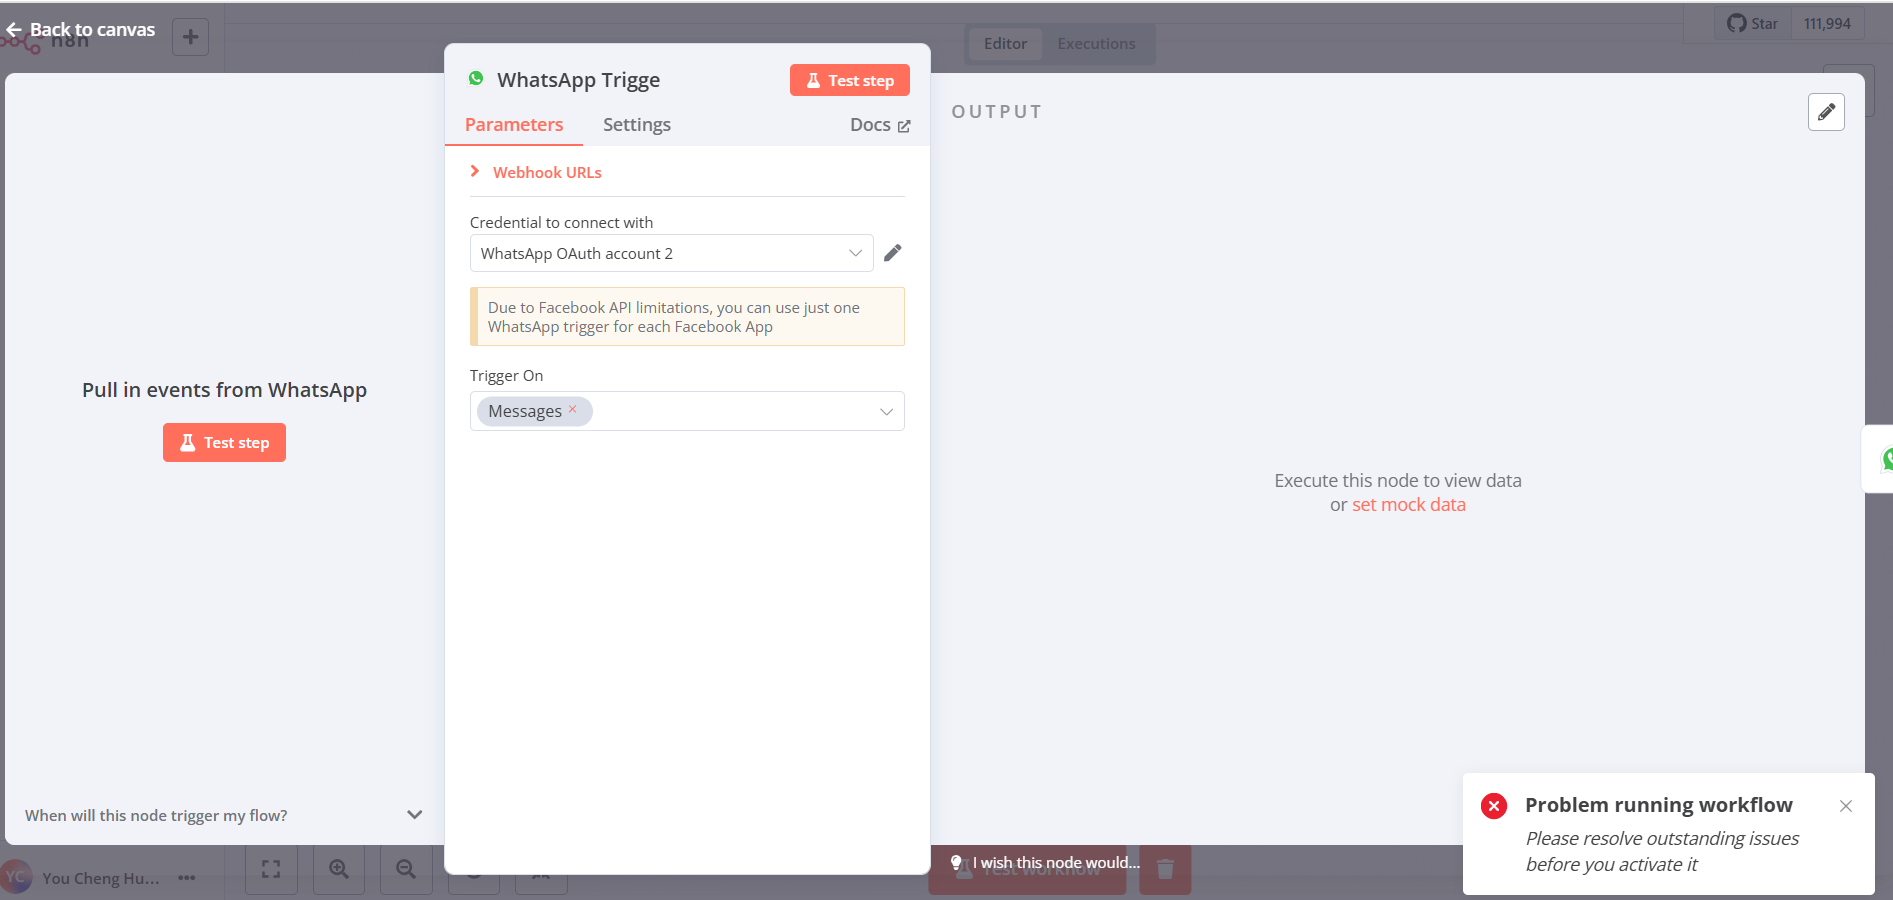Click red error icon in notification

click(x=1494, y=806)
